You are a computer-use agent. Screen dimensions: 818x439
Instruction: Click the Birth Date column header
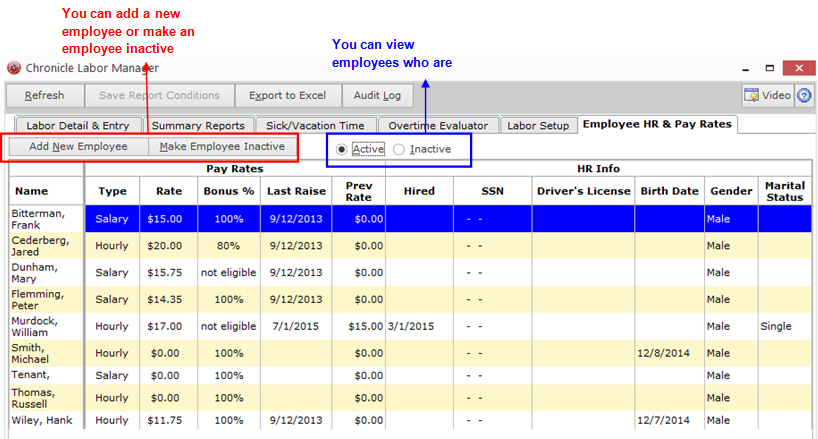[x=669, y=191]
